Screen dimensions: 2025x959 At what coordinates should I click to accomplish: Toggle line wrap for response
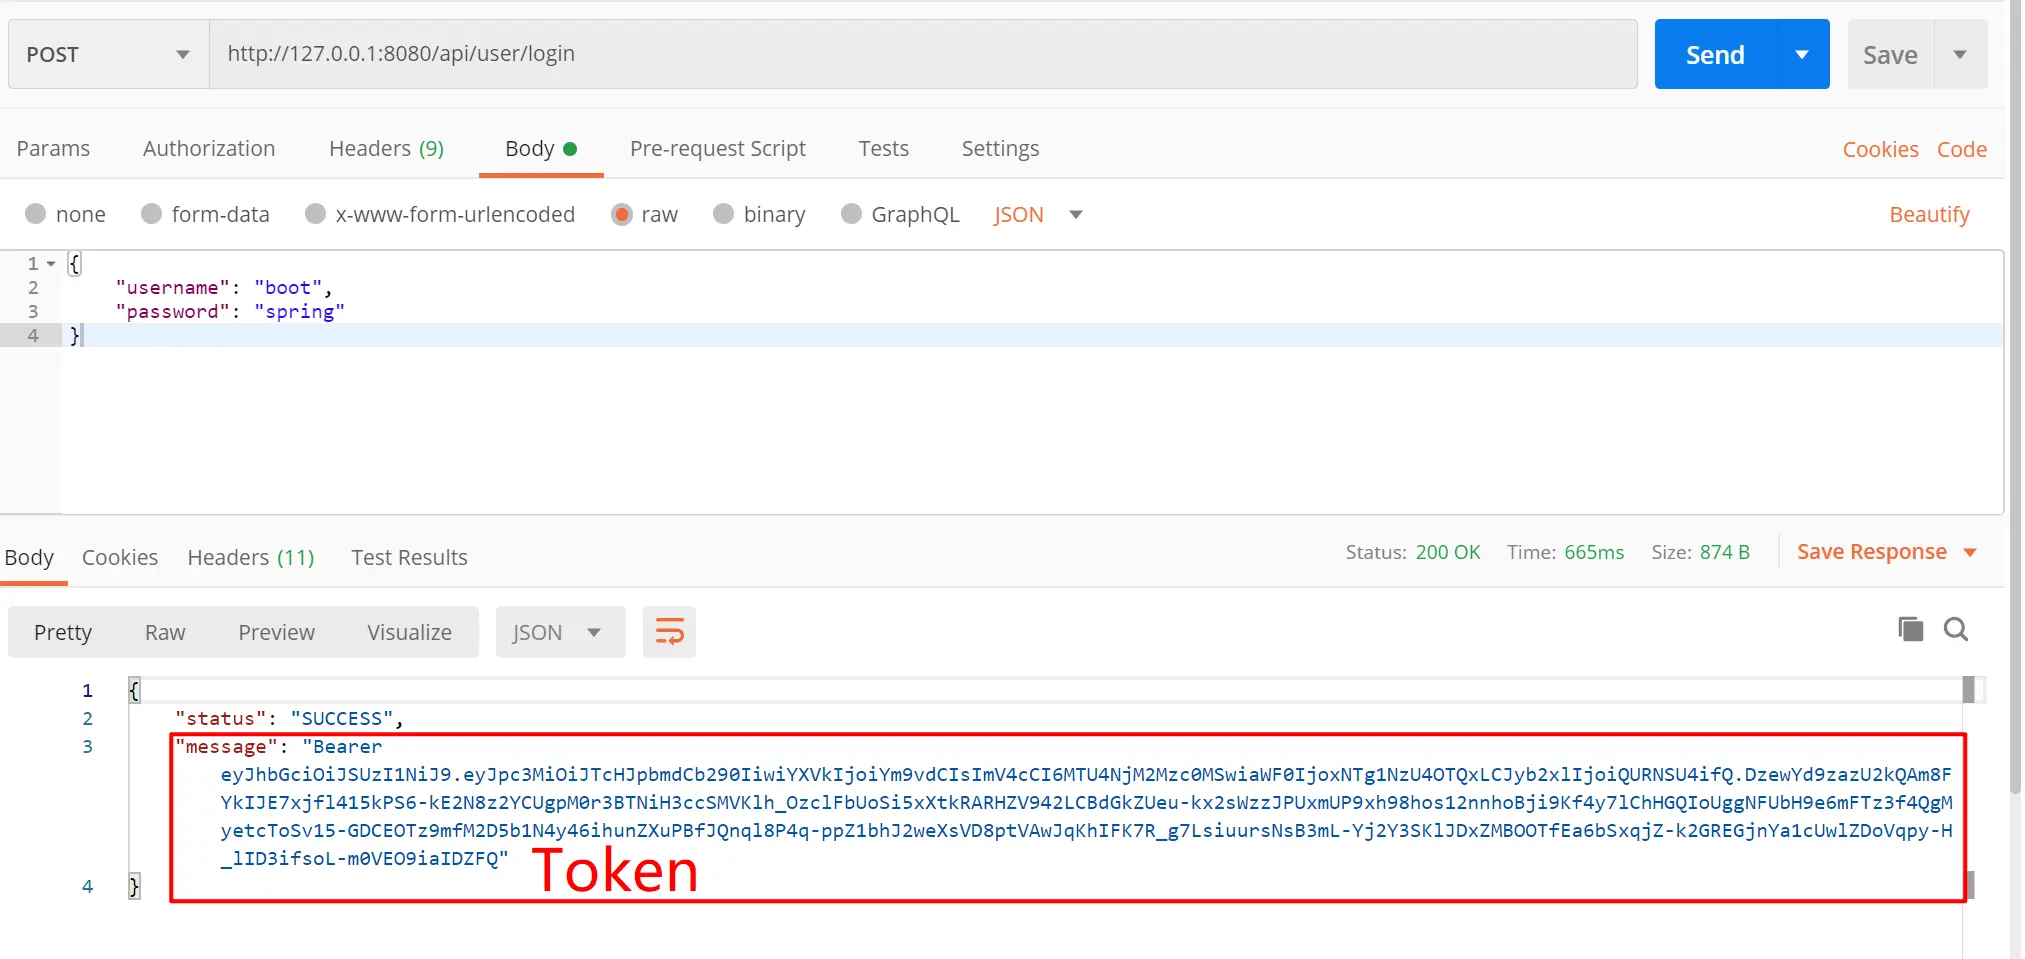point(669,632)
